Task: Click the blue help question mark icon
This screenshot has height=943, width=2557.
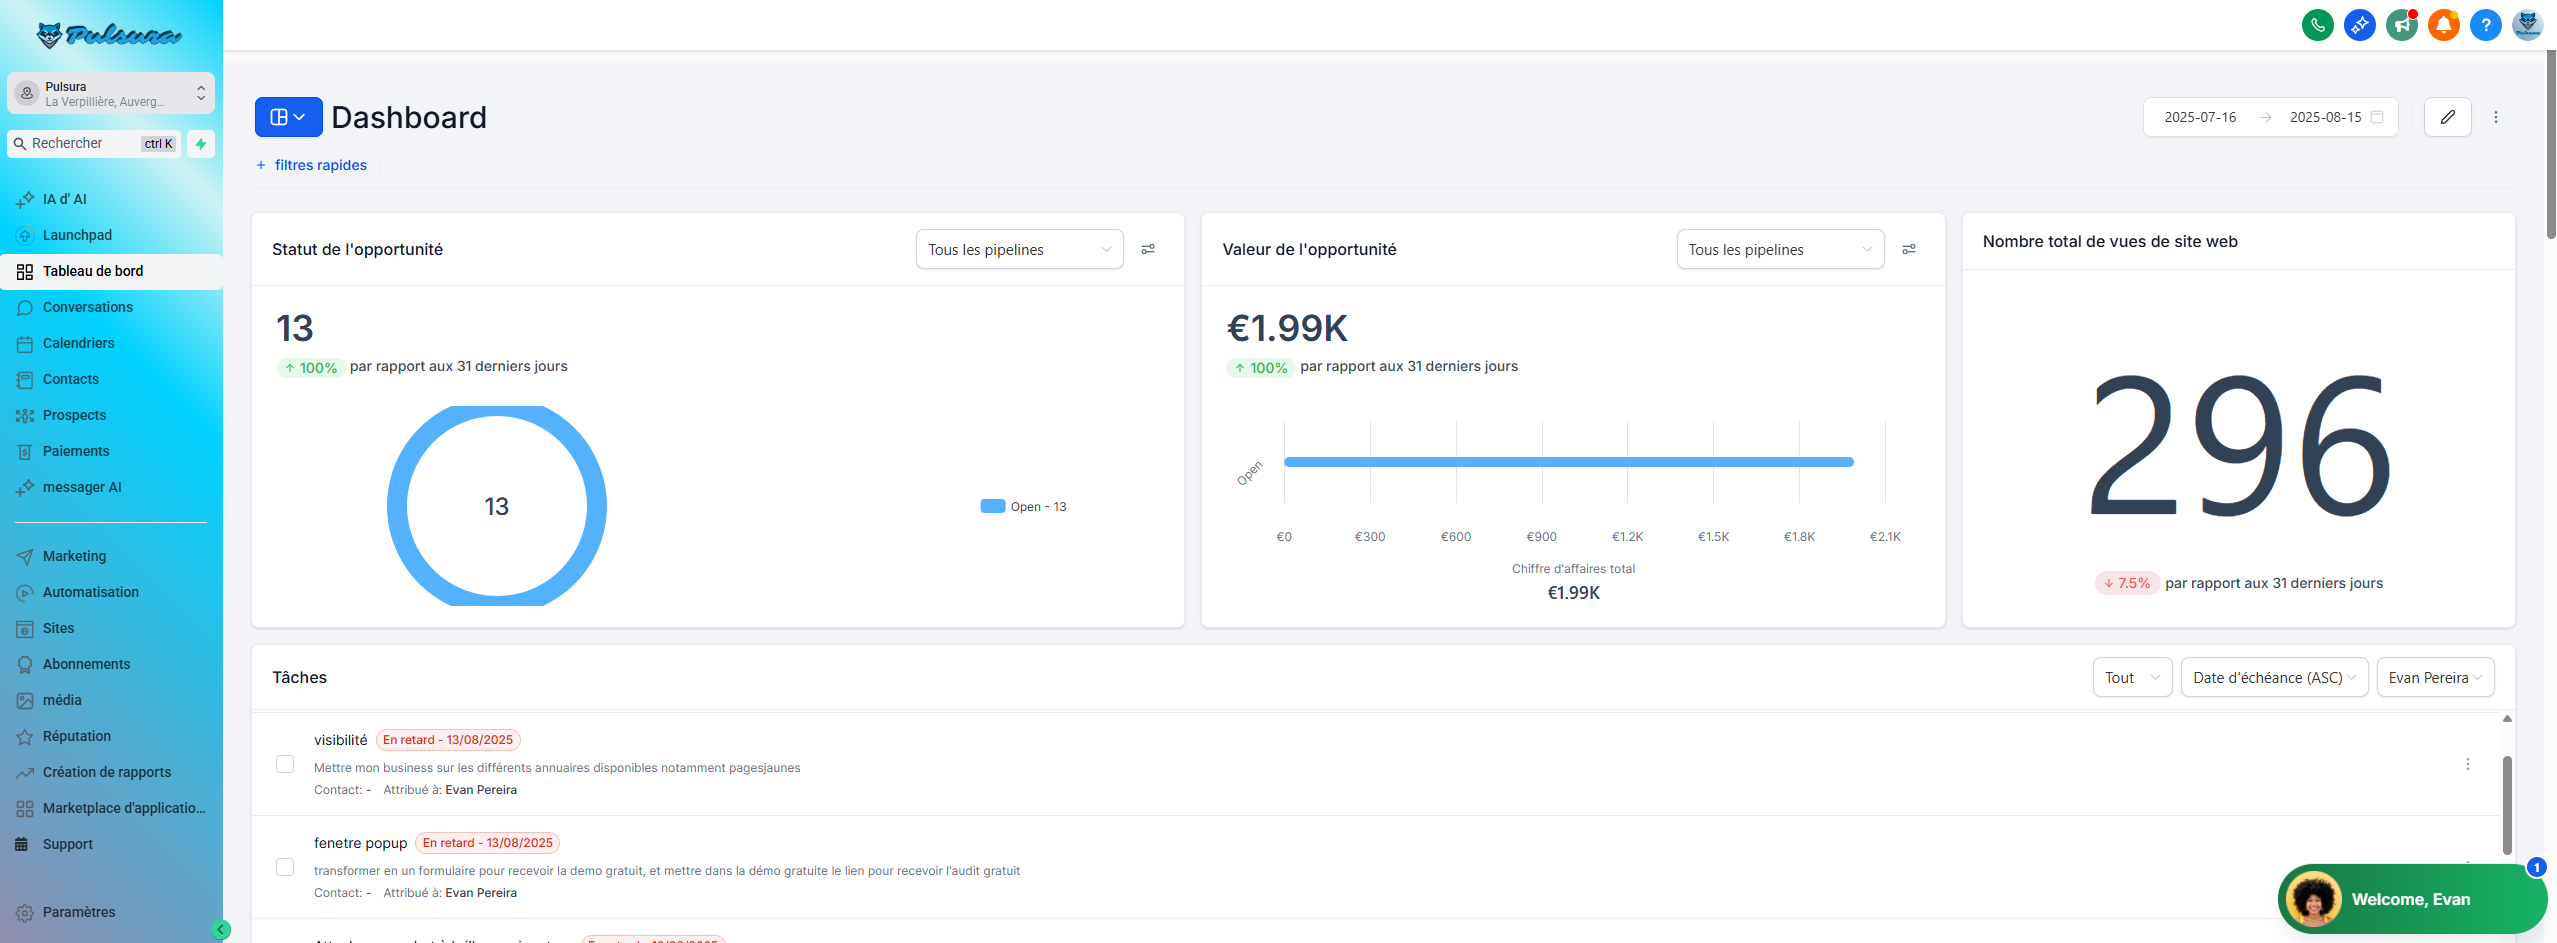Action: click(2485, 25)
